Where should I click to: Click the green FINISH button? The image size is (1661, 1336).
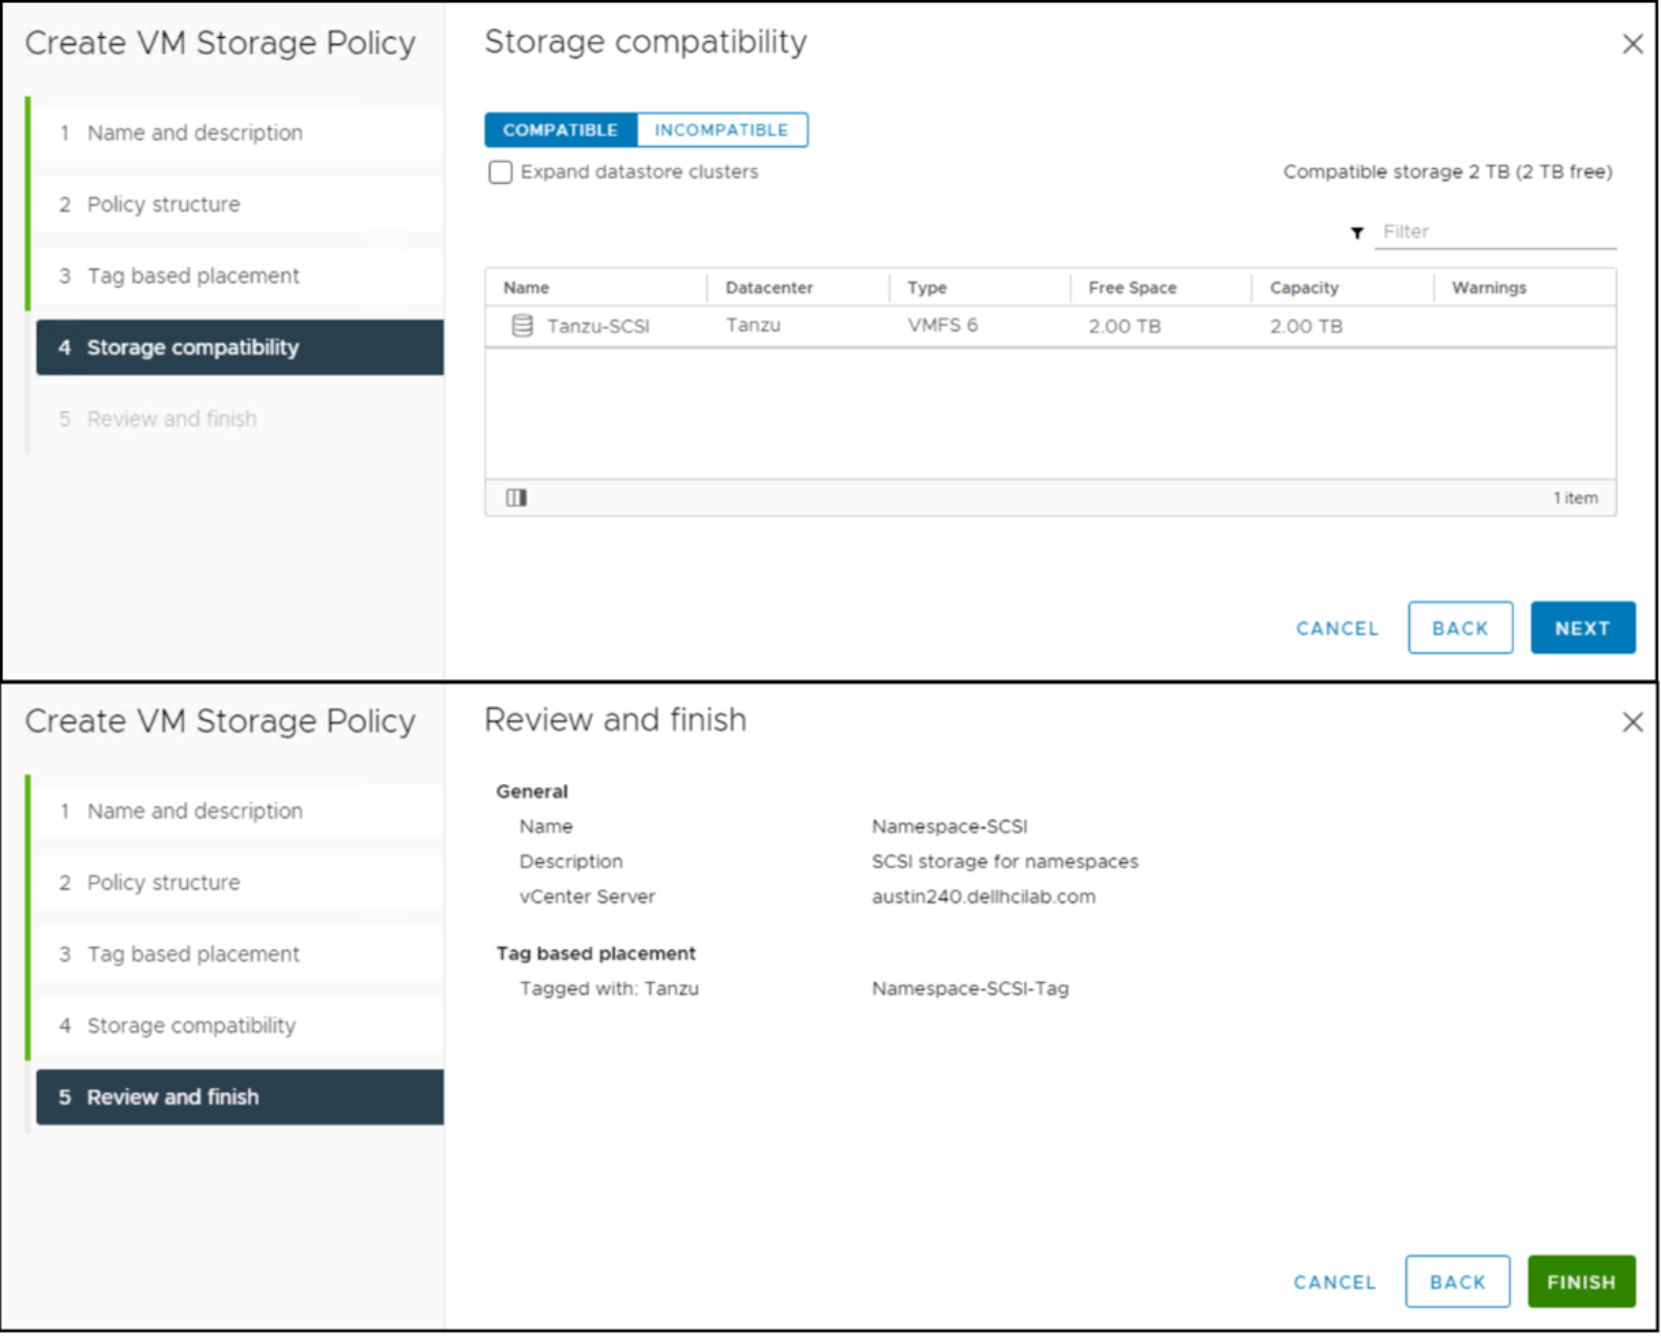(x=1581, y=1282)
